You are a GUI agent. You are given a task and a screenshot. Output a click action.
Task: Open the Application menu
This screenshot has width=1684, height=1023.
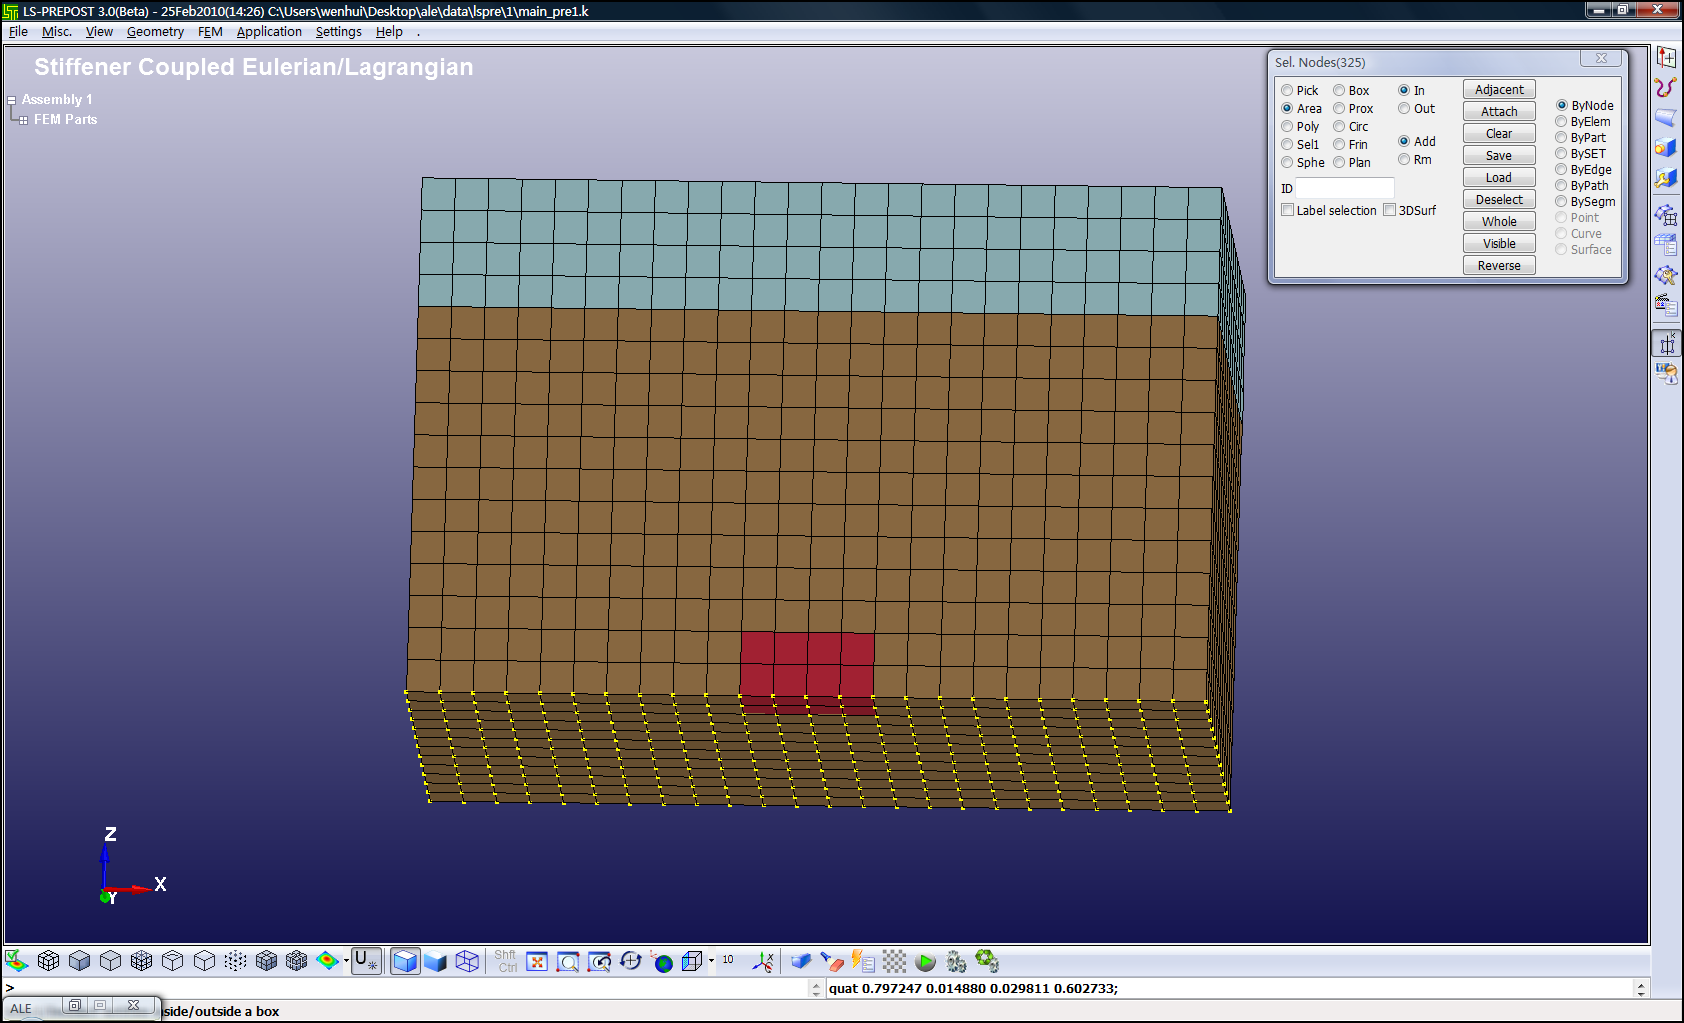pos(269,32)
